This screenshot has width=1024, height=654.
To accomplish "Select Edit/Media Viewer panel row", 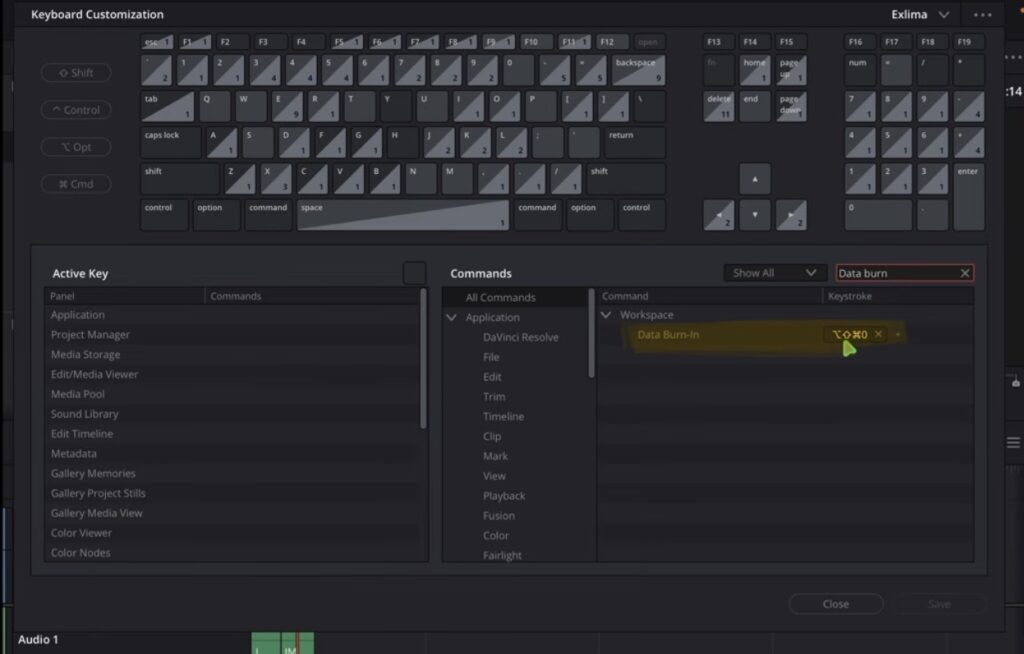I will click(232, 374).
